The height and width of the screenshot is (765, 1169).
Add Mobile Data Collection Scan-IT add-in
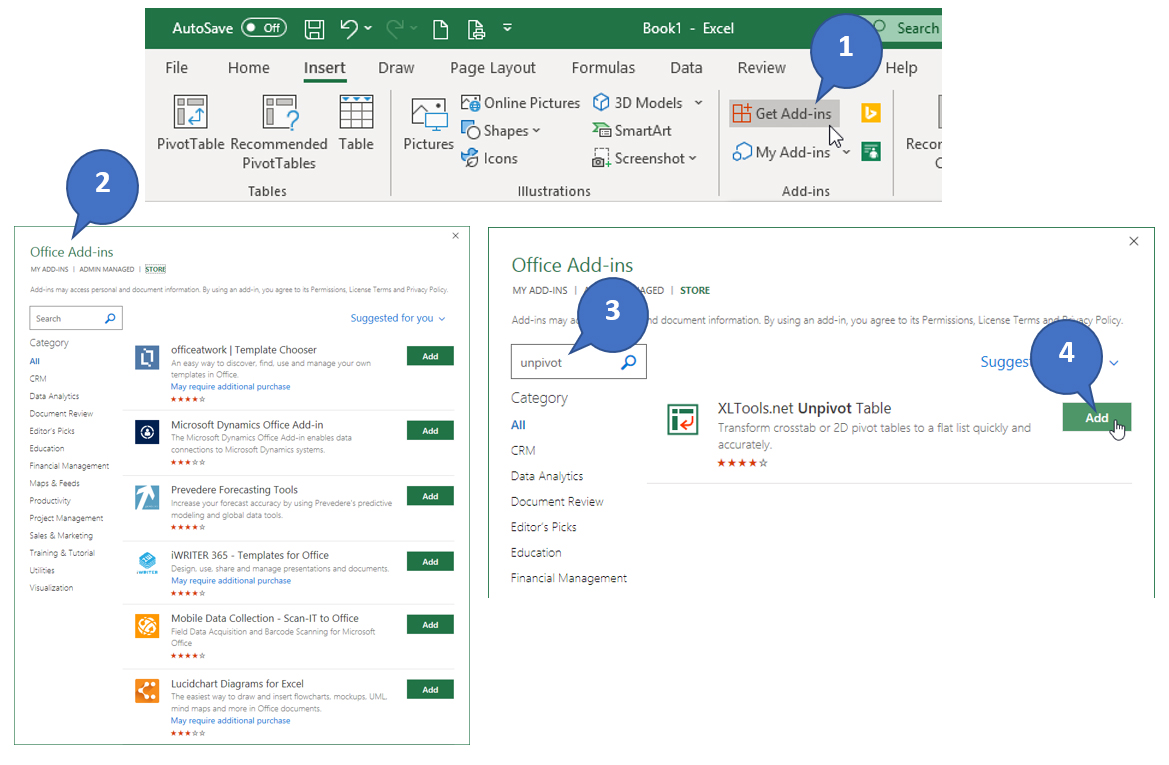(x=430, y=625)
